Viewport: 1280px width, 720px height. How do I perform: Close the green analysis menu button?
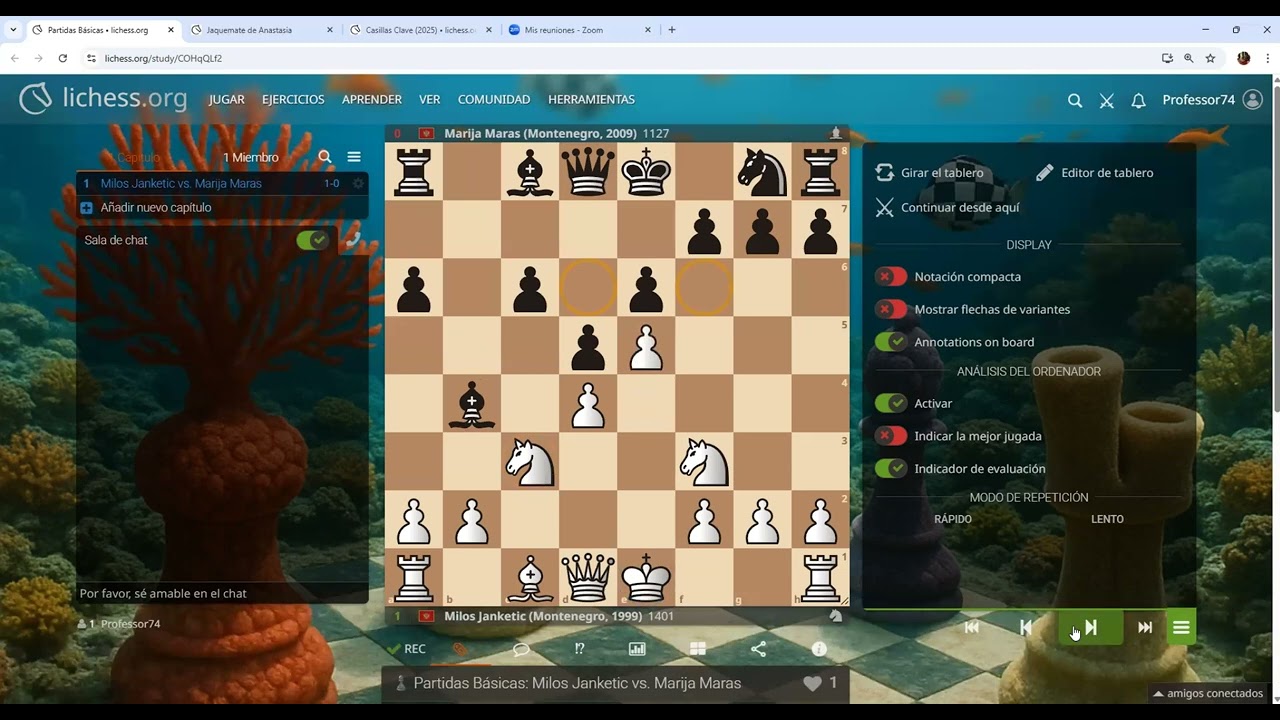[x=1181, y=628]
